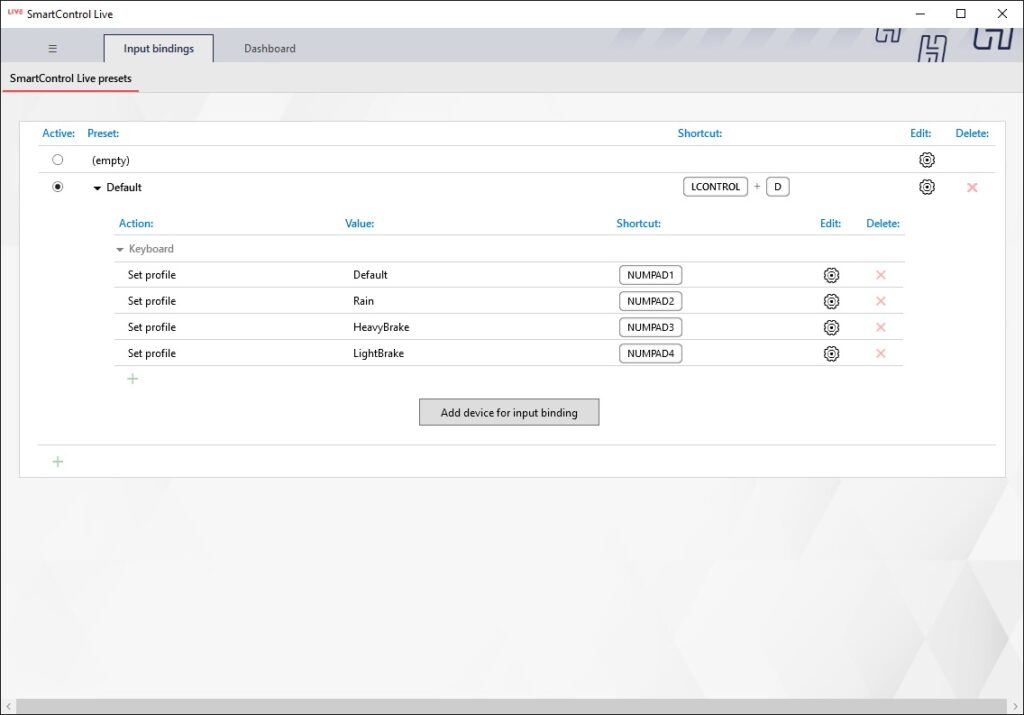Select the Default preset radio button
Screen dimensions: 1024x715
[x=58, y=187]
